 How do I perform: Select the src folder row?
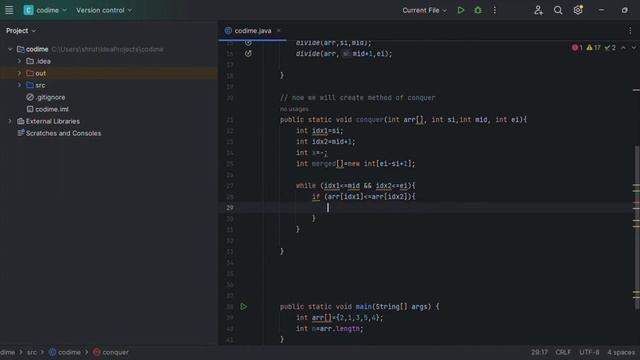click(109, 85)
